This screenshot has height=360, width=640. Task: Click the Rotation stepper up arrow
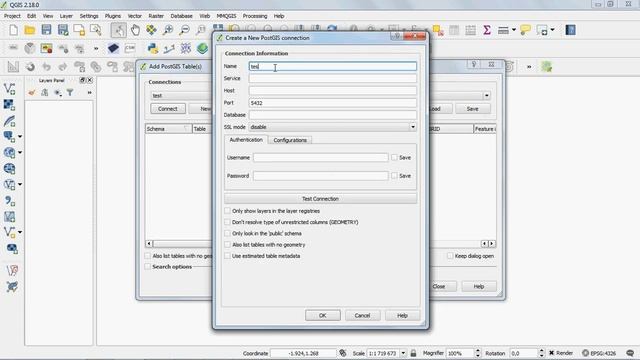[541, 351]
